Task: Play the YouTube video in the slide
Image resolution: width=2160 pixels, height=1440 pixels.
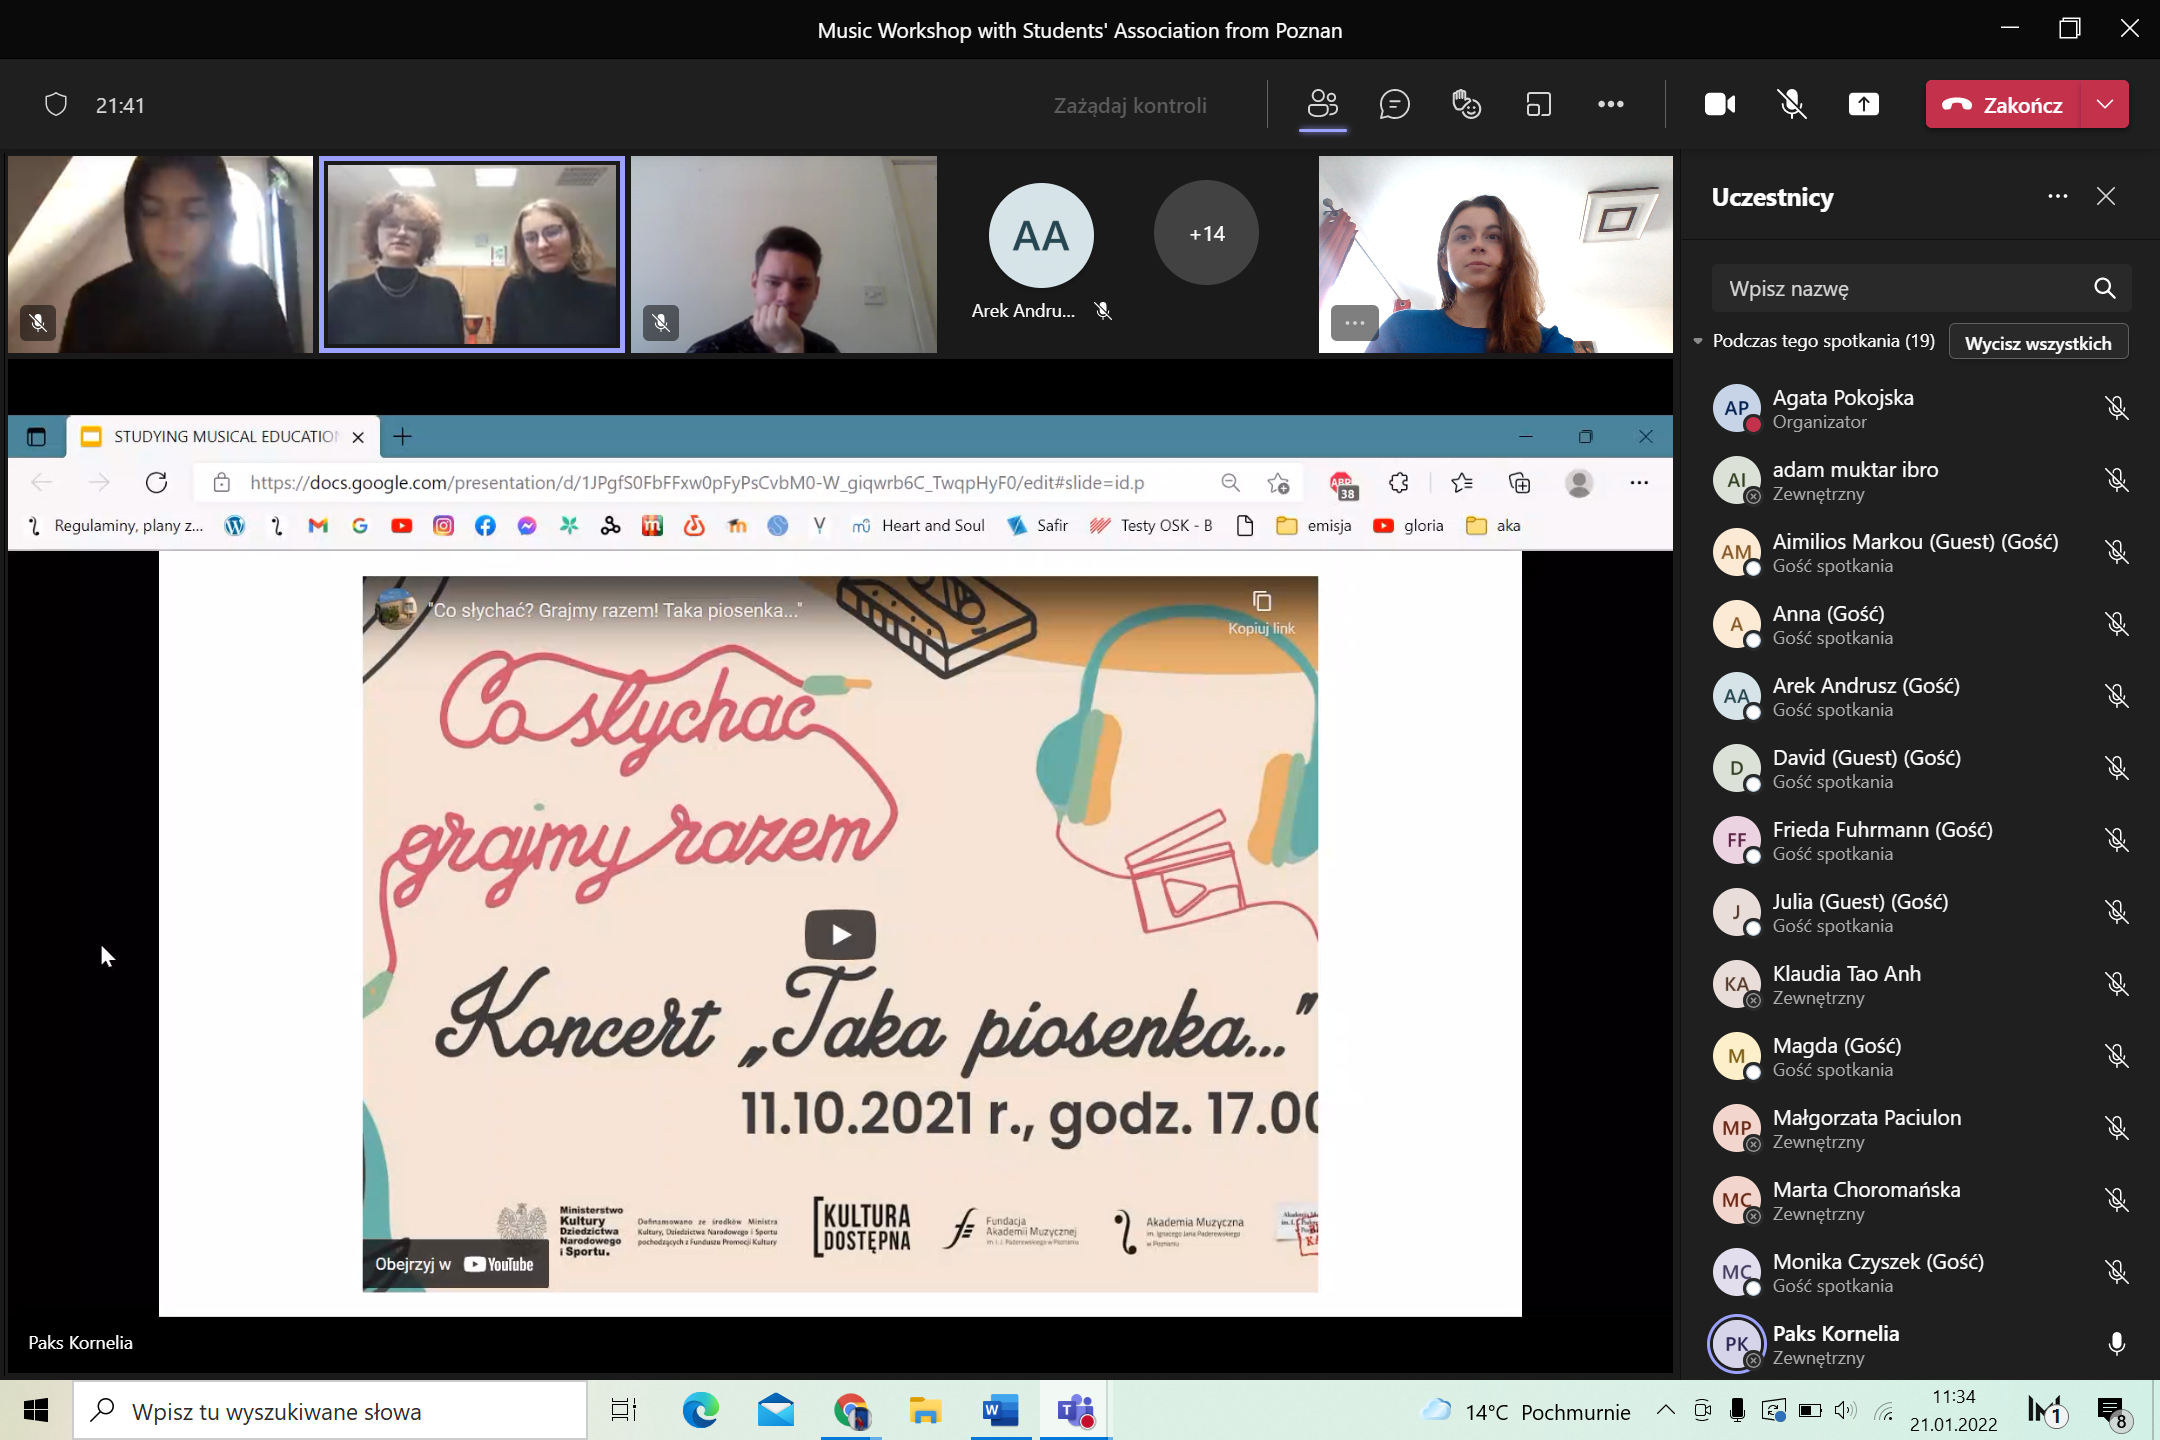Action: coord(840,934)
